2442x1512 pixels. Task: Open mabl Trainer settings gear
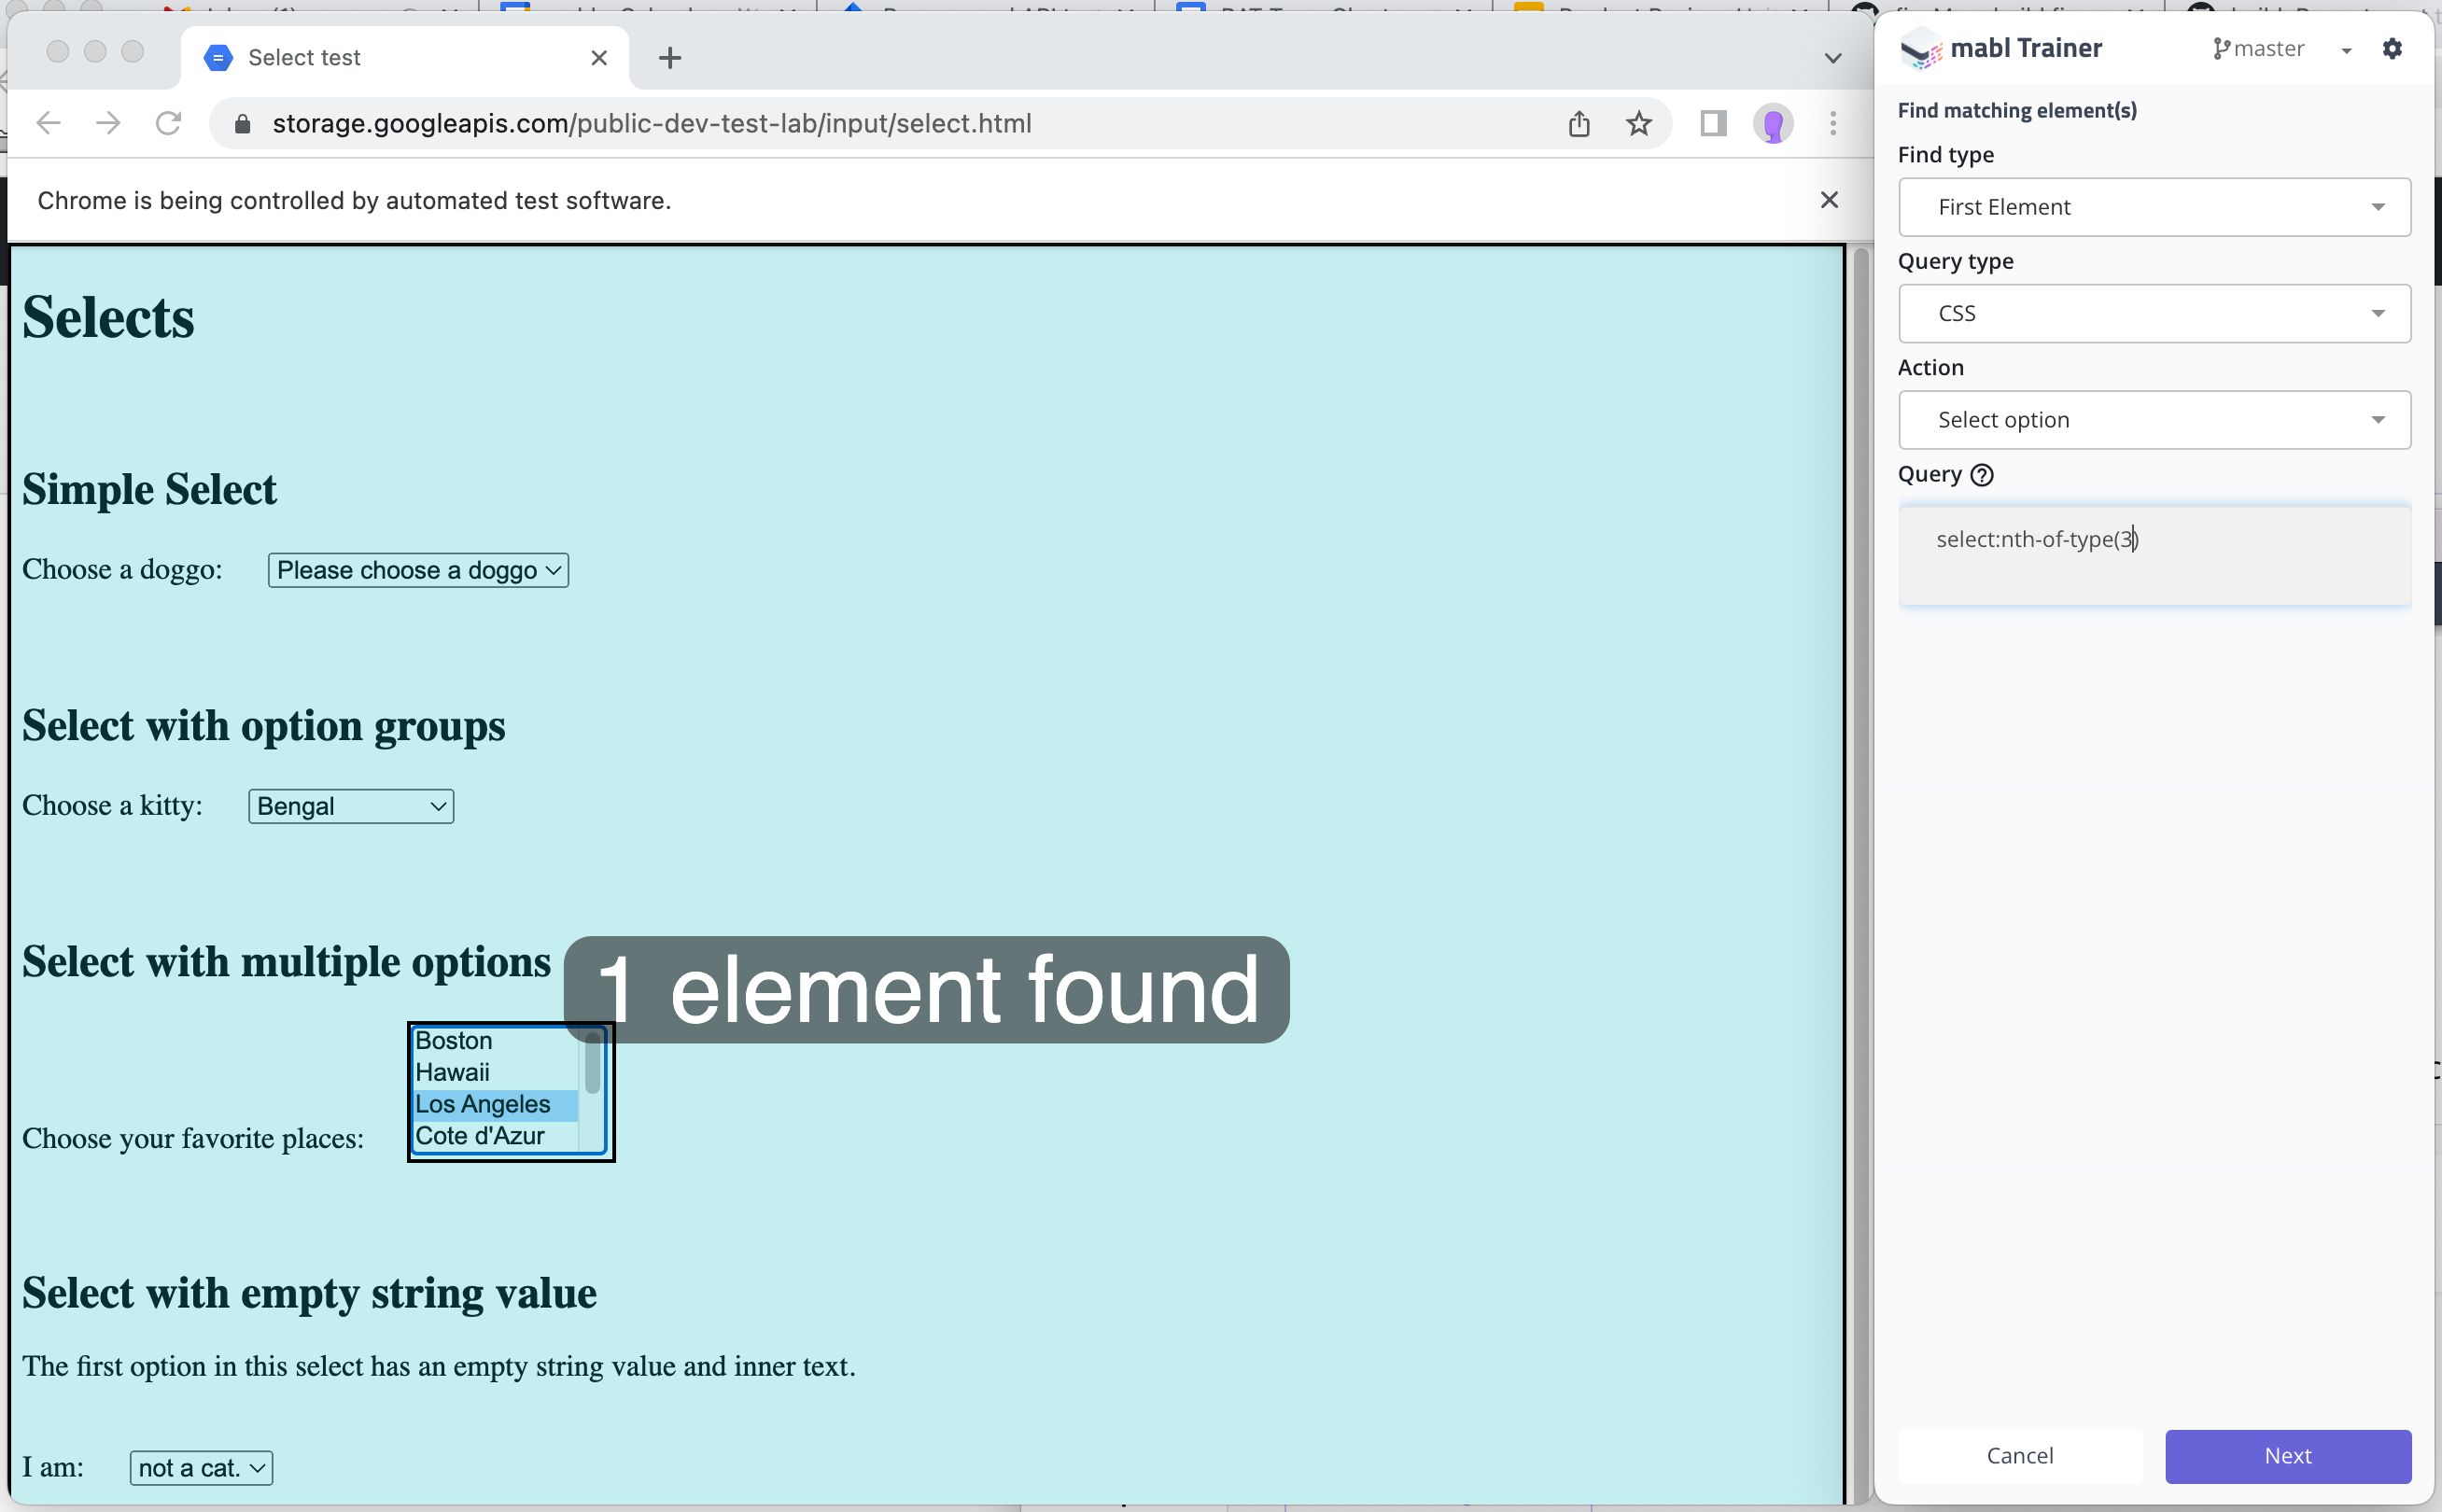pos(2392,48)
